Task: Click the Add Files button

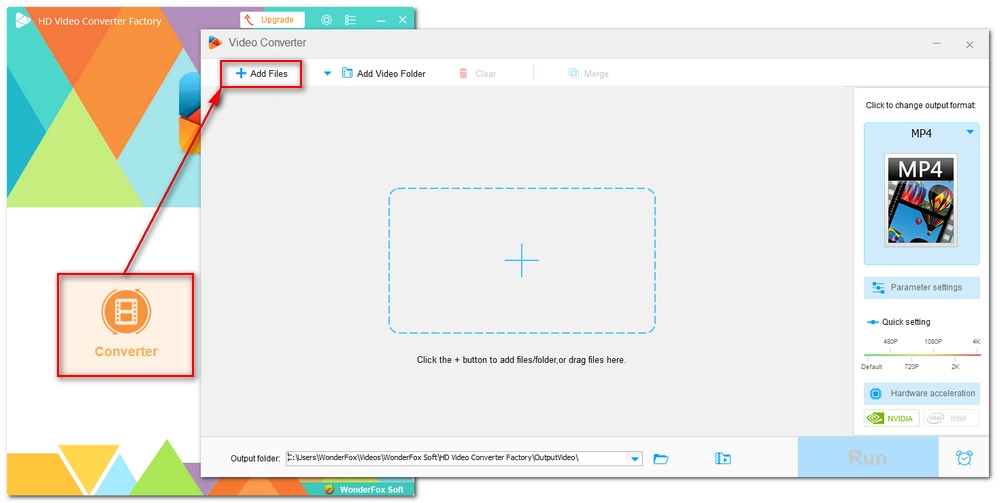Action: (261, 73)
